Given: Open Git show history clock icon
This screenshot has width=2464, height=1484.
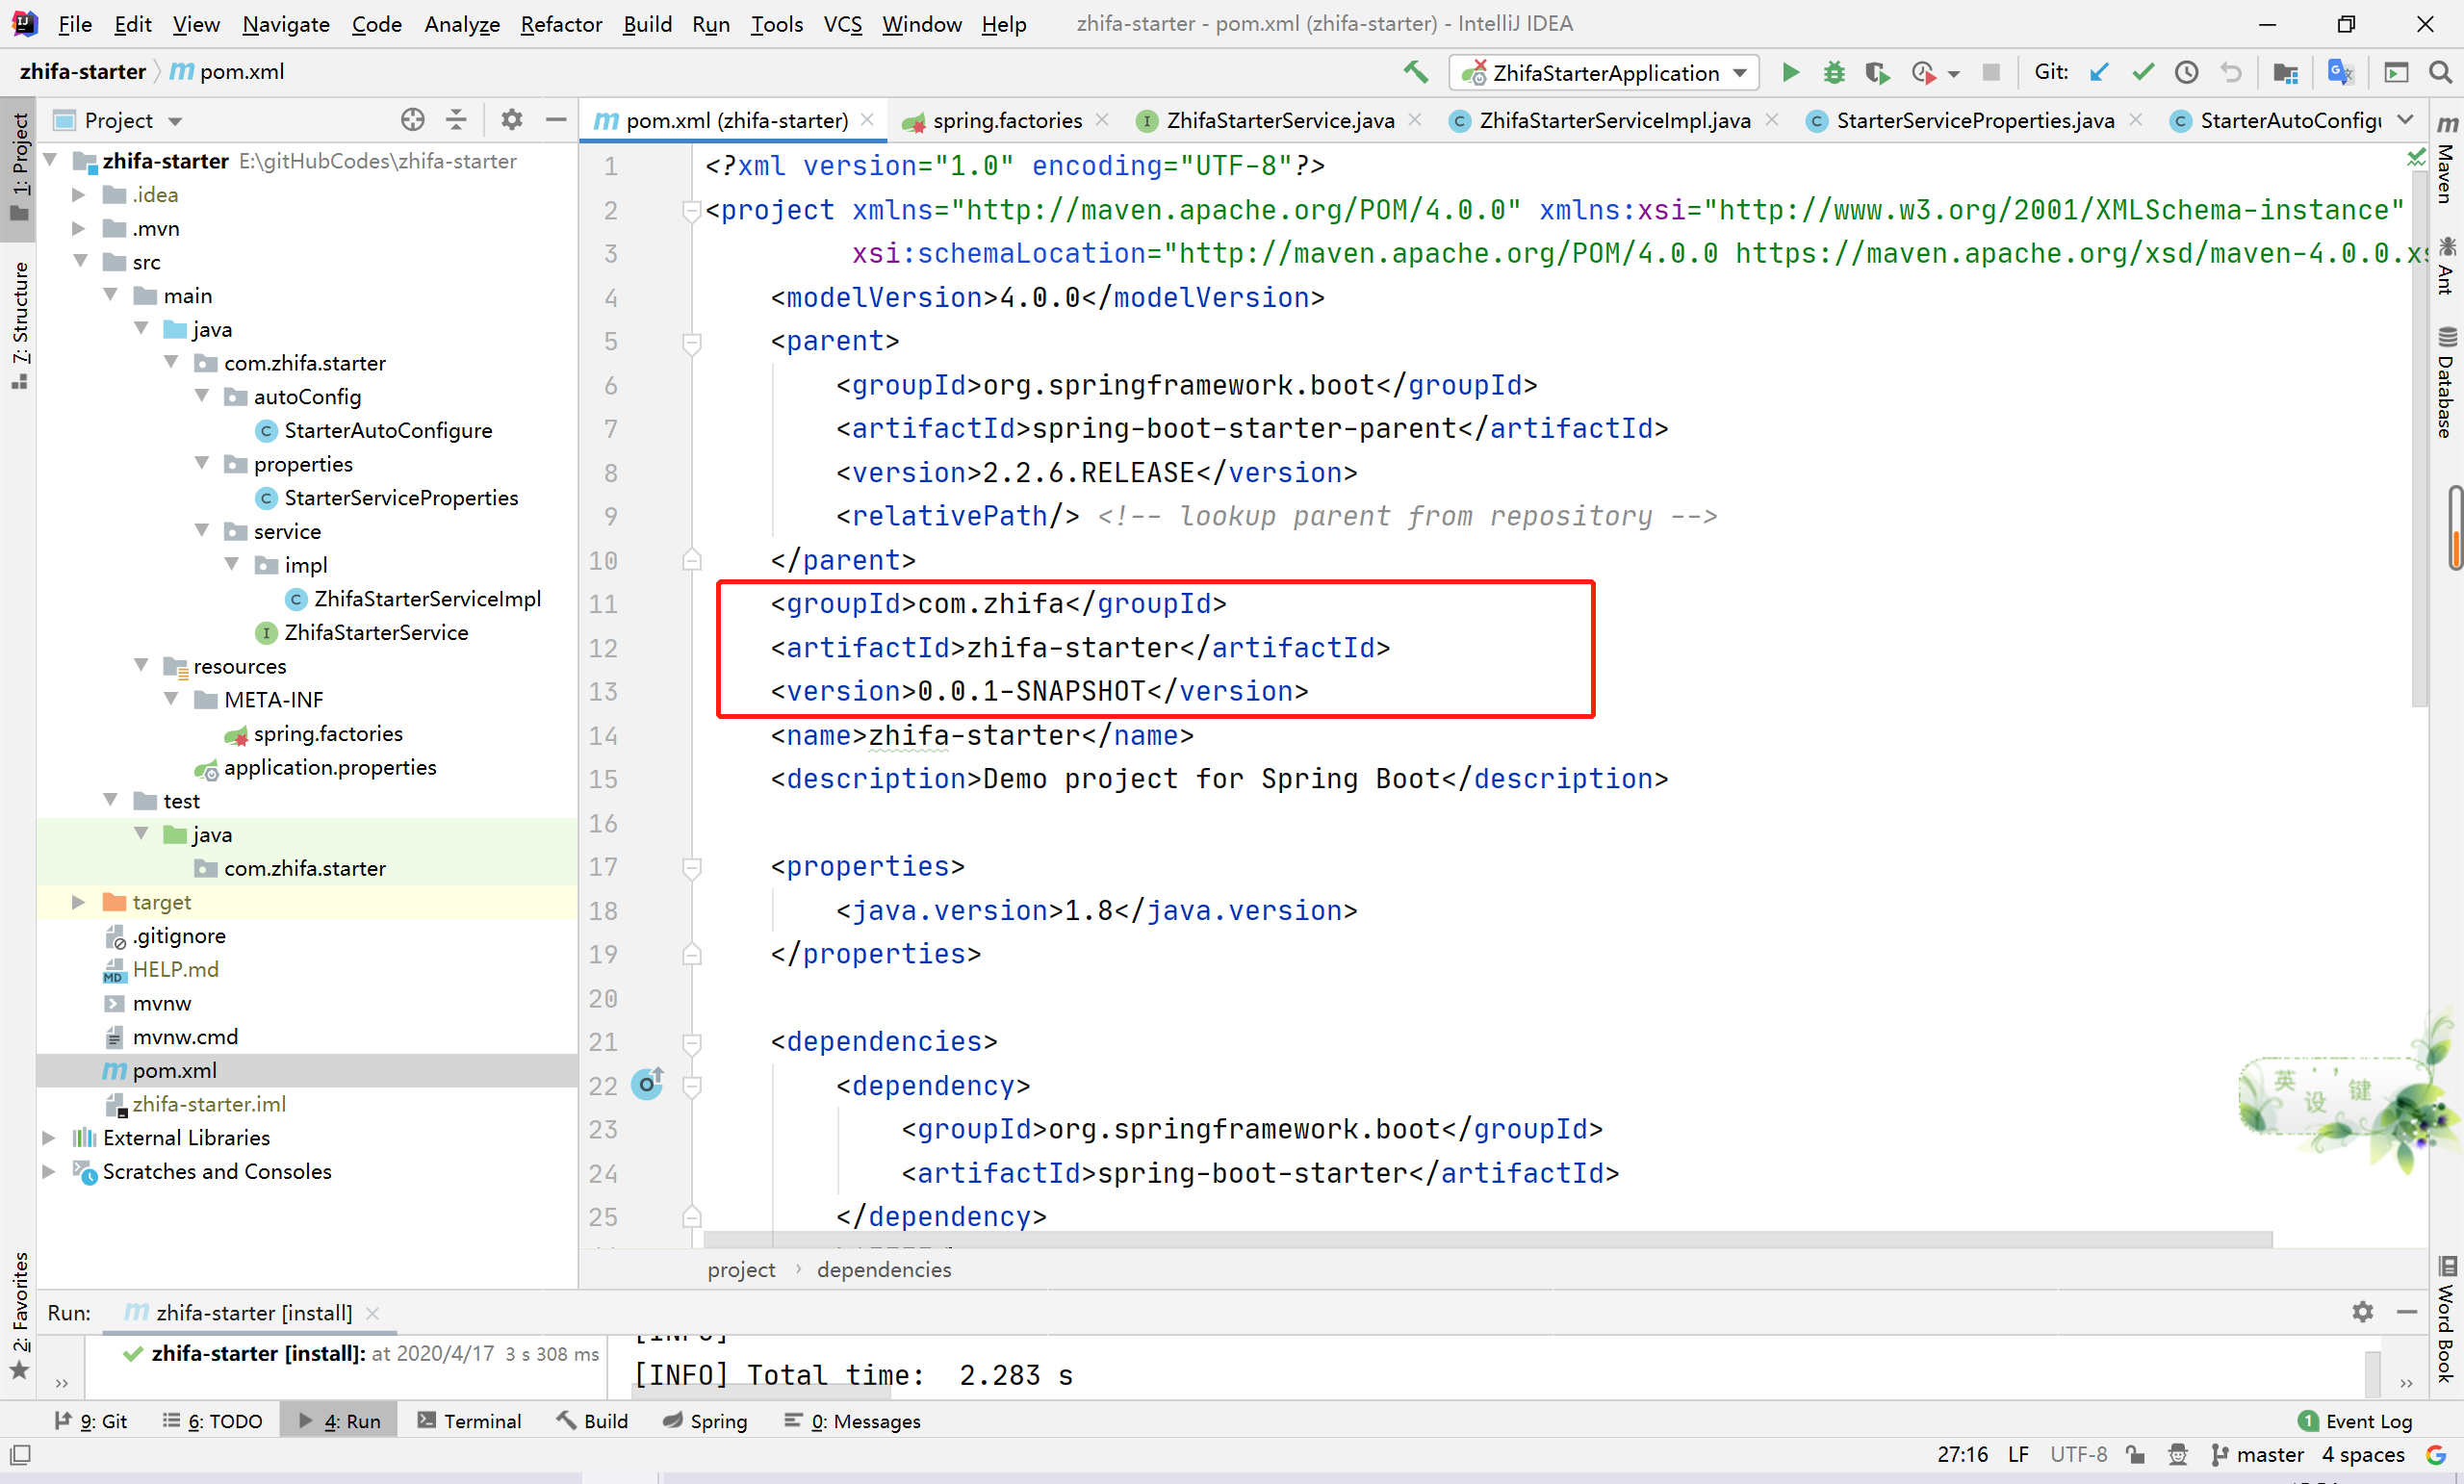Looking at the screenshot, I should click(x=2186, y=72).
